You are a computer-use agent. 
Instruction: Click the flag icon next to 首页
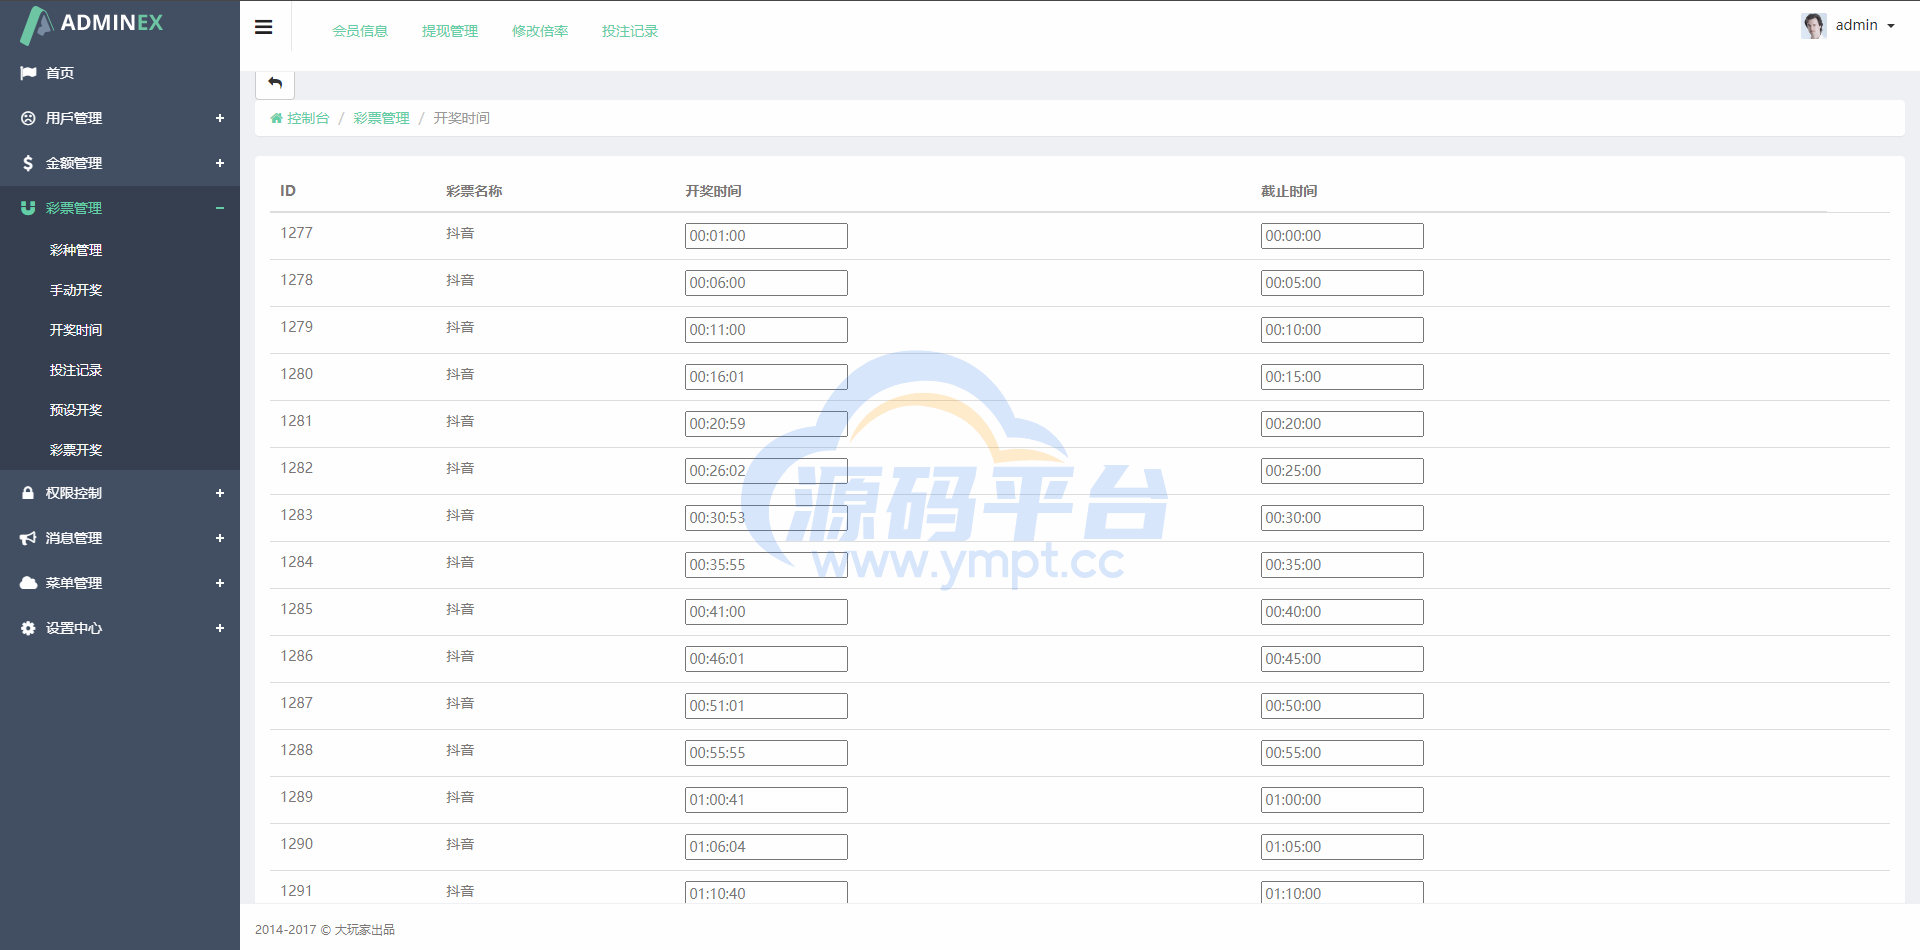pyautogui.click(x=28, y=73)
